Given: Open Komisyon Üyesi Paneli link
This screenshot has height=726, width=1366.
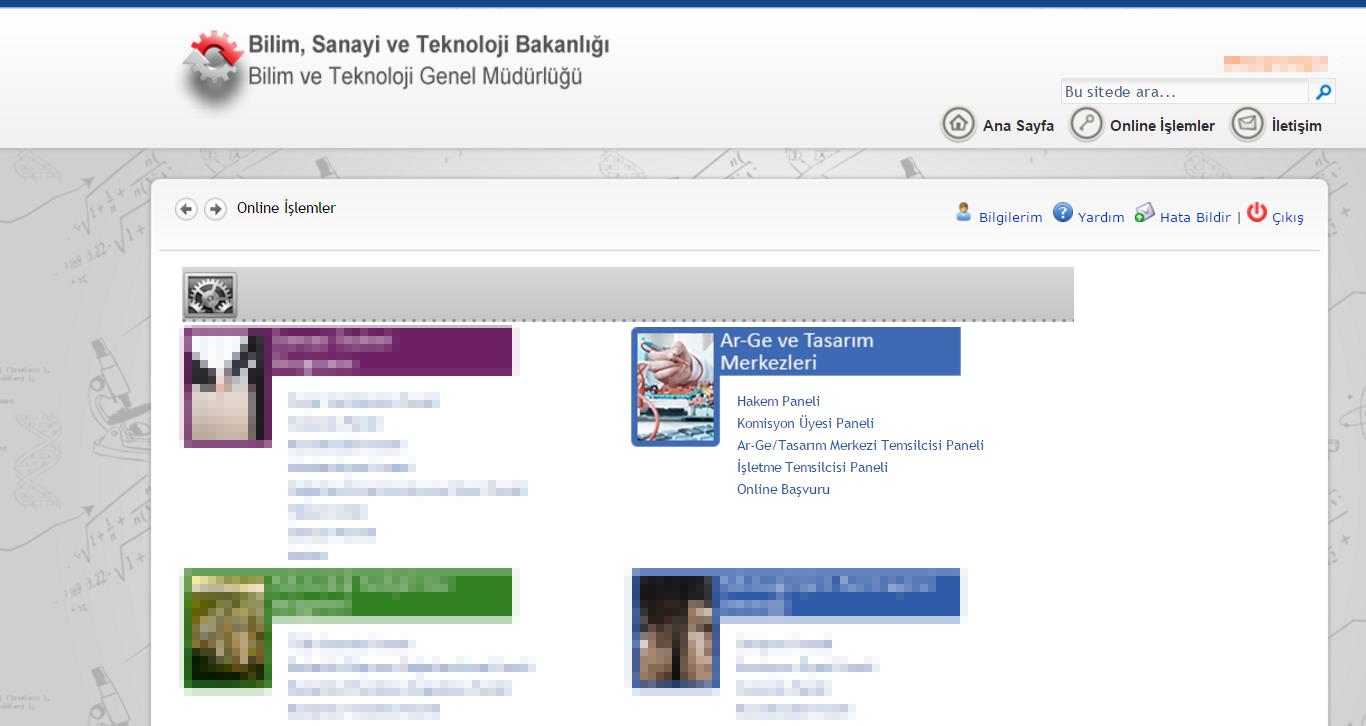Looking at the screenshot, I should 805,423.
